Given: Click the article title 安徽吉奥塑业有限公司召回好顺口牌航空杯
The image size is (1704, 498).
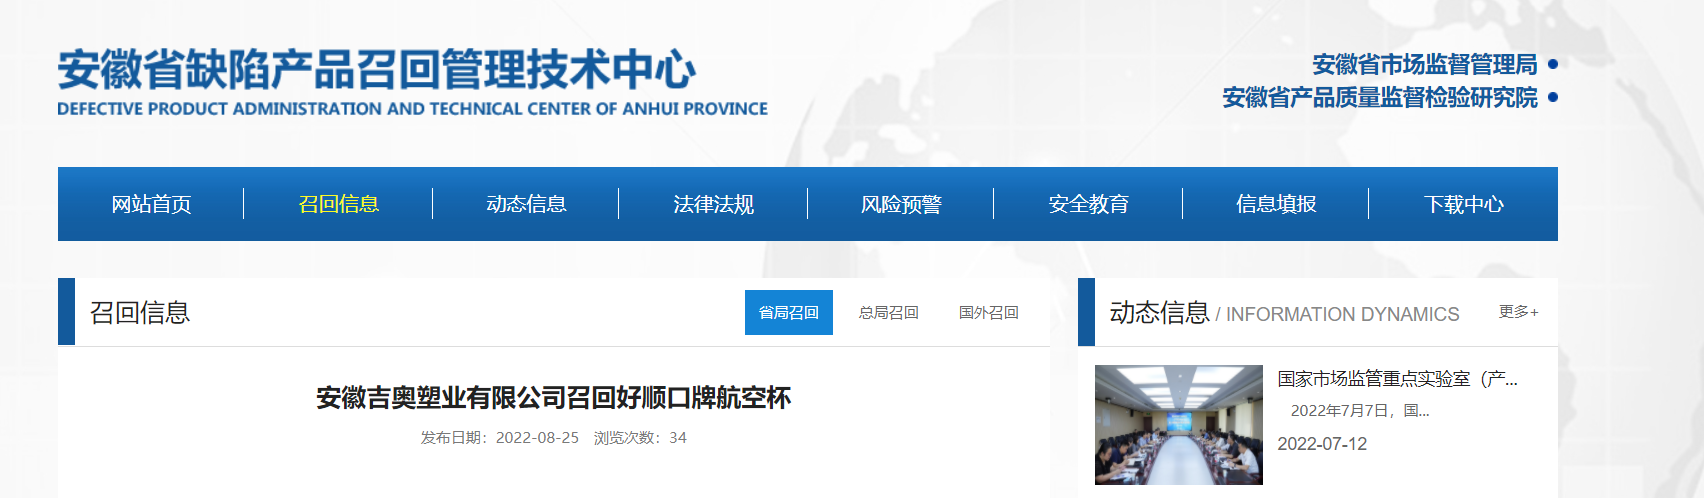Looking at the screenshot, I should pos(553,398).
